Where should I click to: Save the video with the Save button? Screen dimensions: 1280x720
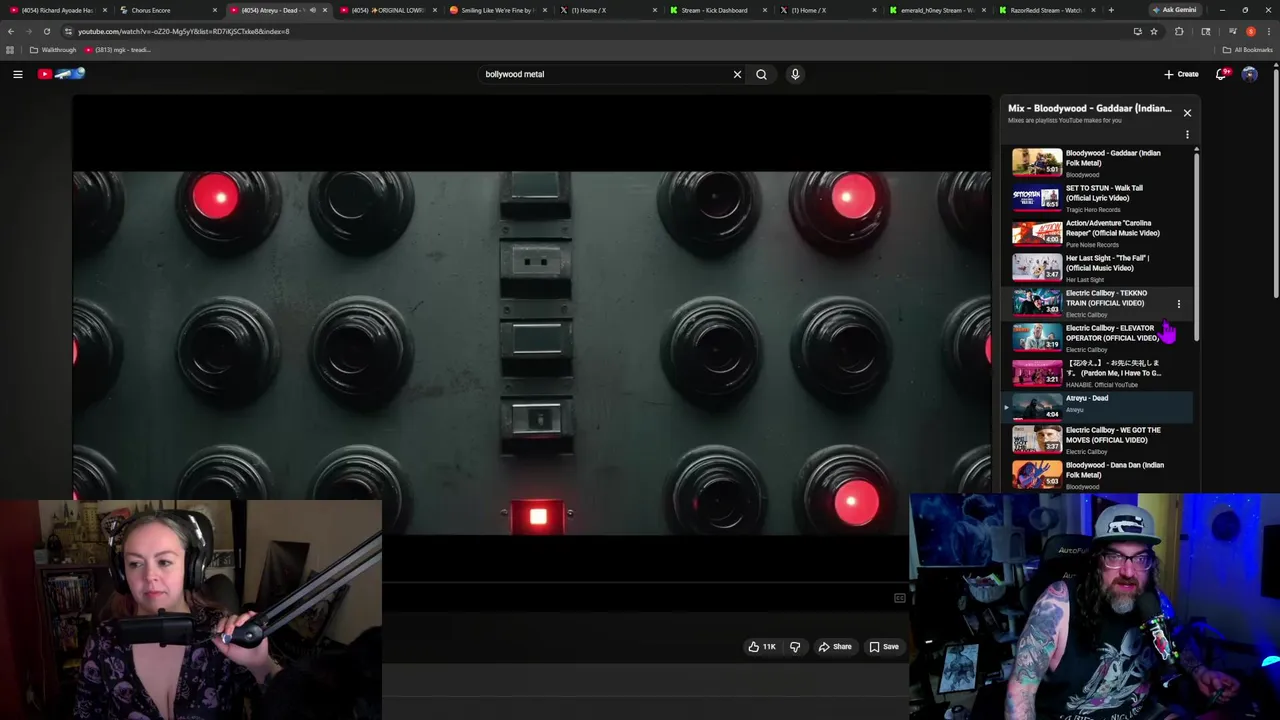point(884,647)
